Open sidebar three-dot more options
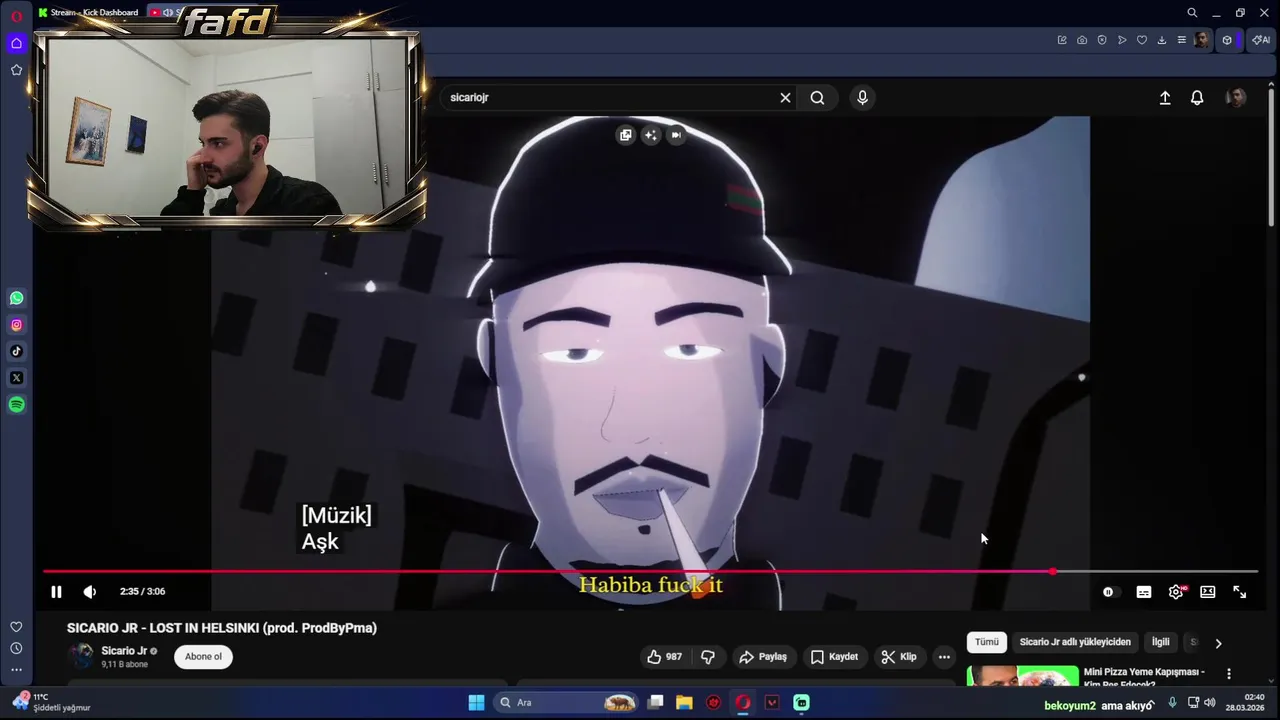This screenshot has height=720, width=1280. coord(16,670)
